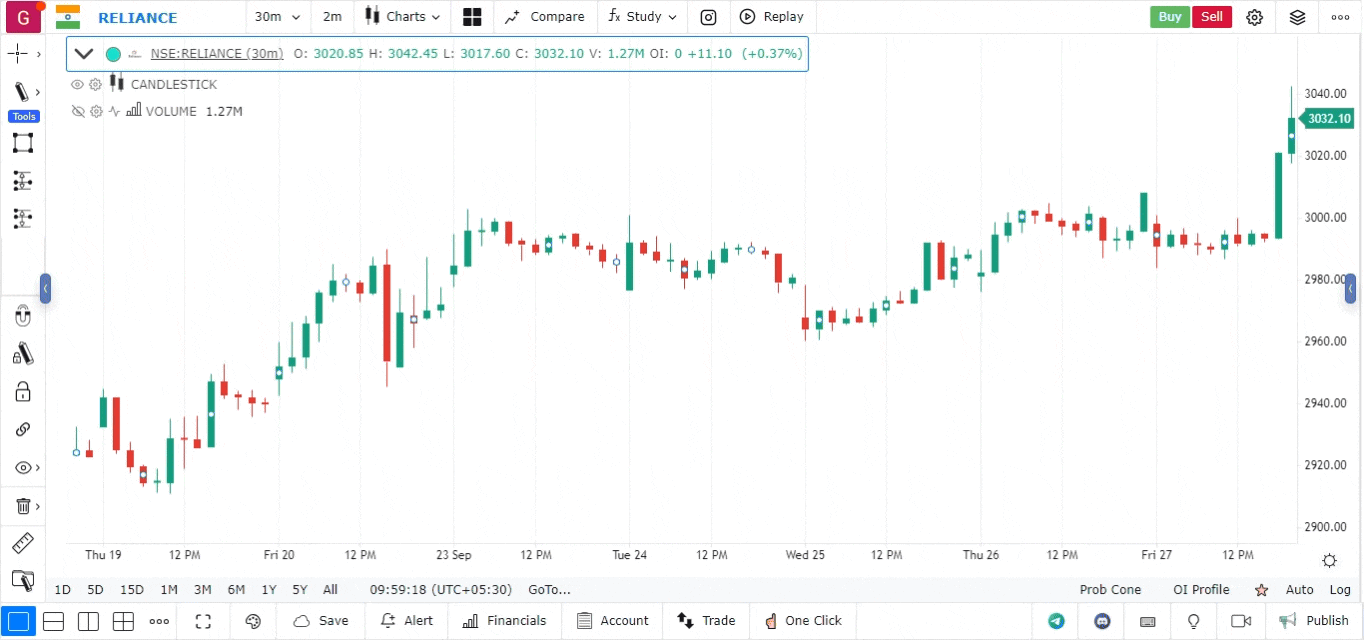Click the lightbulb ideas icon

[x=1193, y=621]
